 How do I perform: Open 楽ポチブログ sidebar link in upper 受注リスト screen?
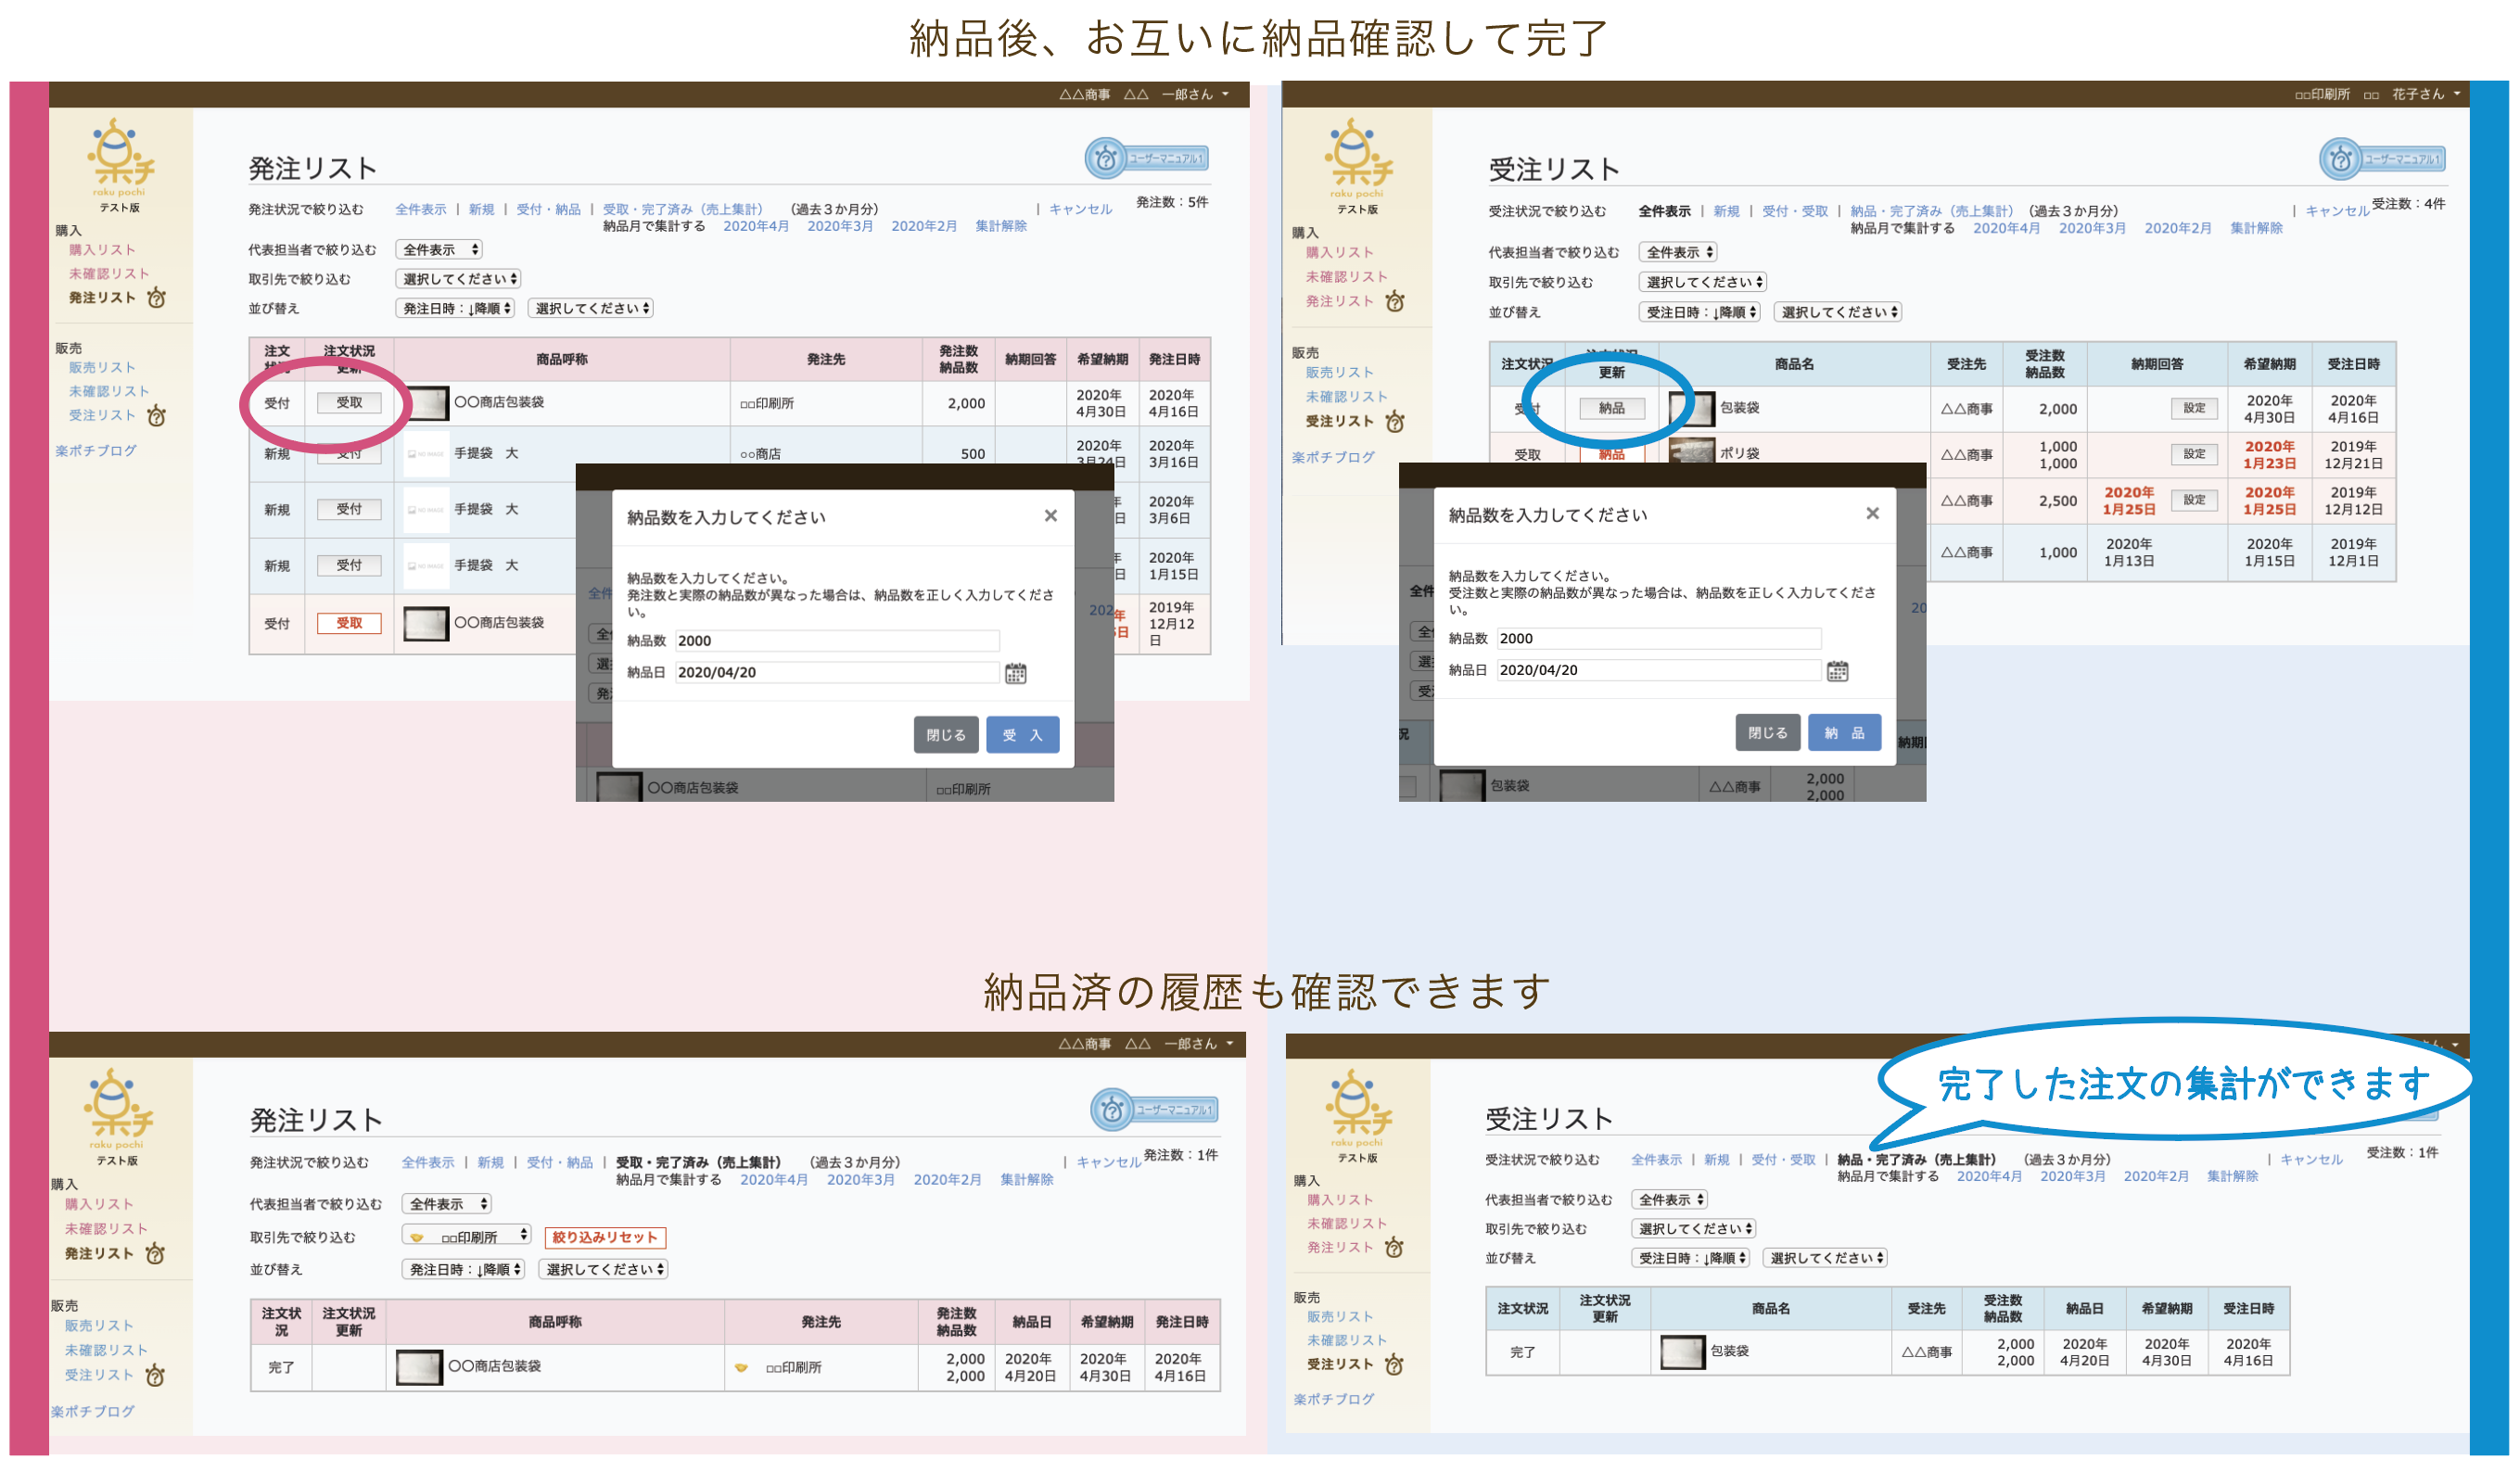pos(1333,457)
